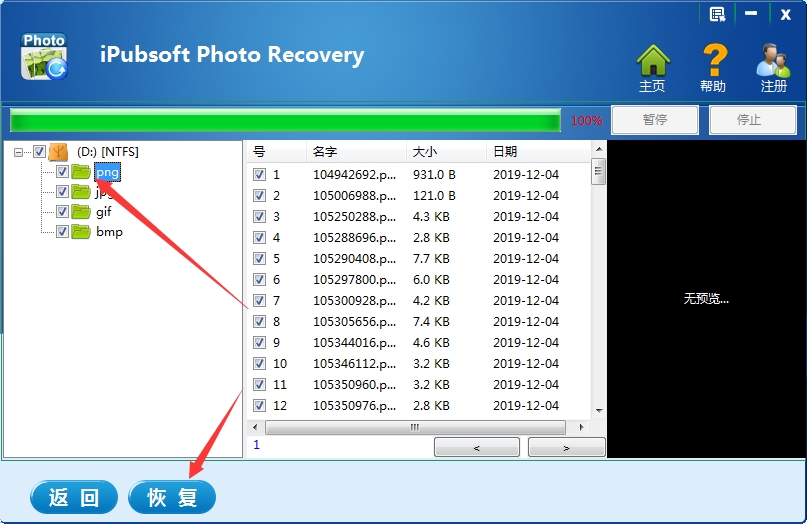The image size is (807, 524).
Task: Go to next page with > button
Action: pos(566,447)
